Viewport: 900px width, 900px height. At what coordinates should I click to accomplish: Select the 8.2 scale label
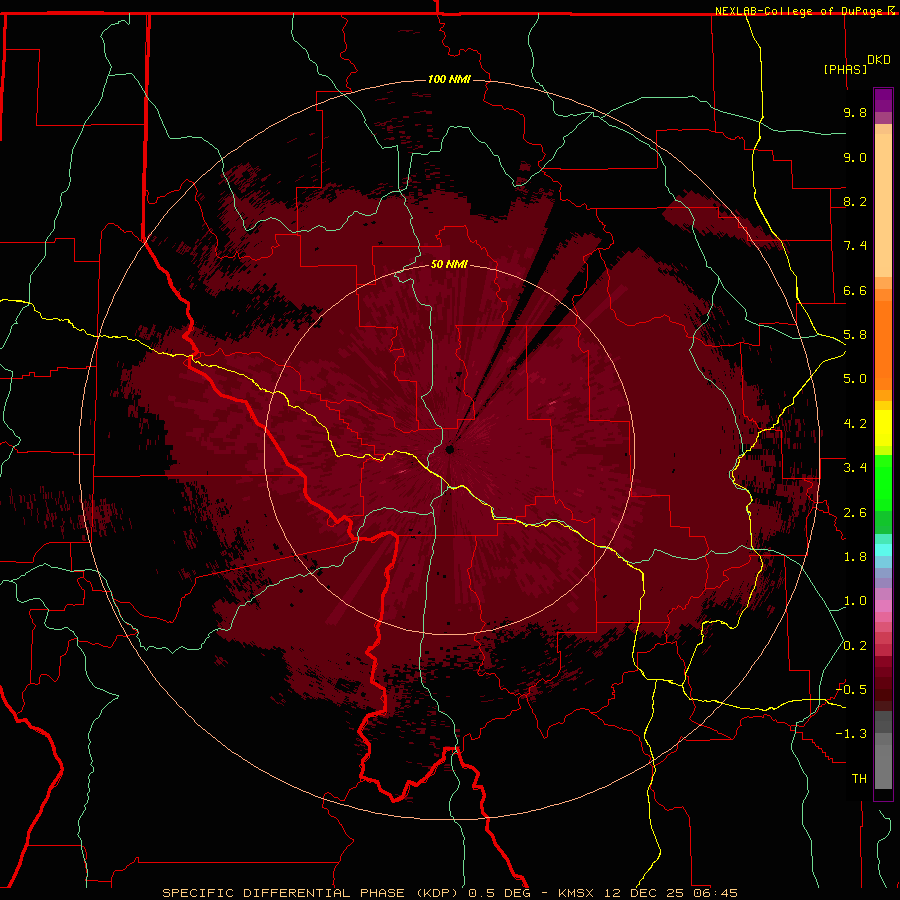[855, 201]
